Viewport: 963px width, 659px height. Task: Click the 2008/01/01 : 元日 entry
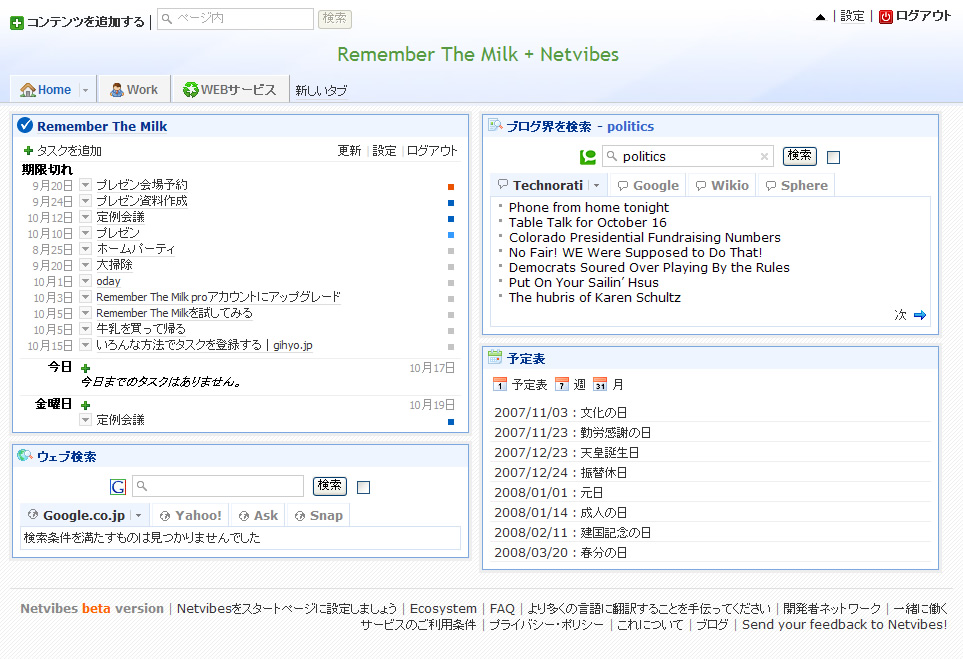[x=548, y=493]
